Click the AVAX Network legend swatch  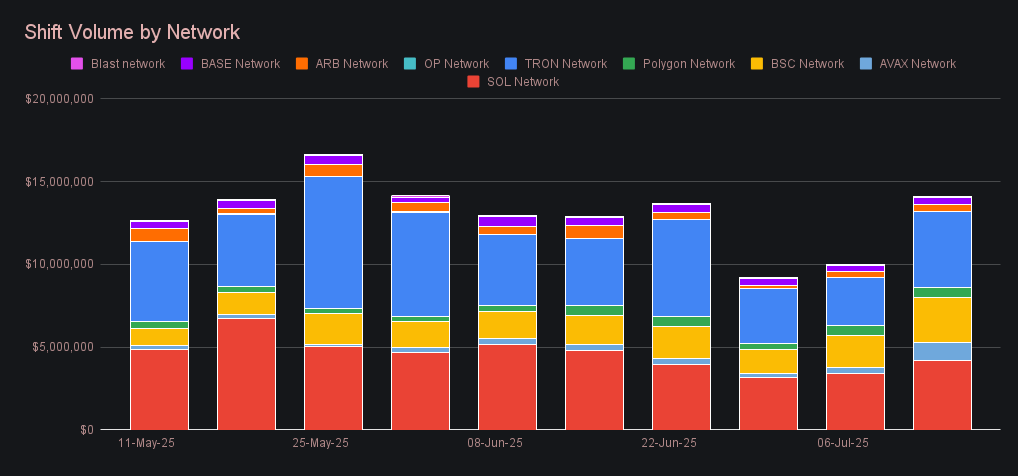tap(866, 64)
